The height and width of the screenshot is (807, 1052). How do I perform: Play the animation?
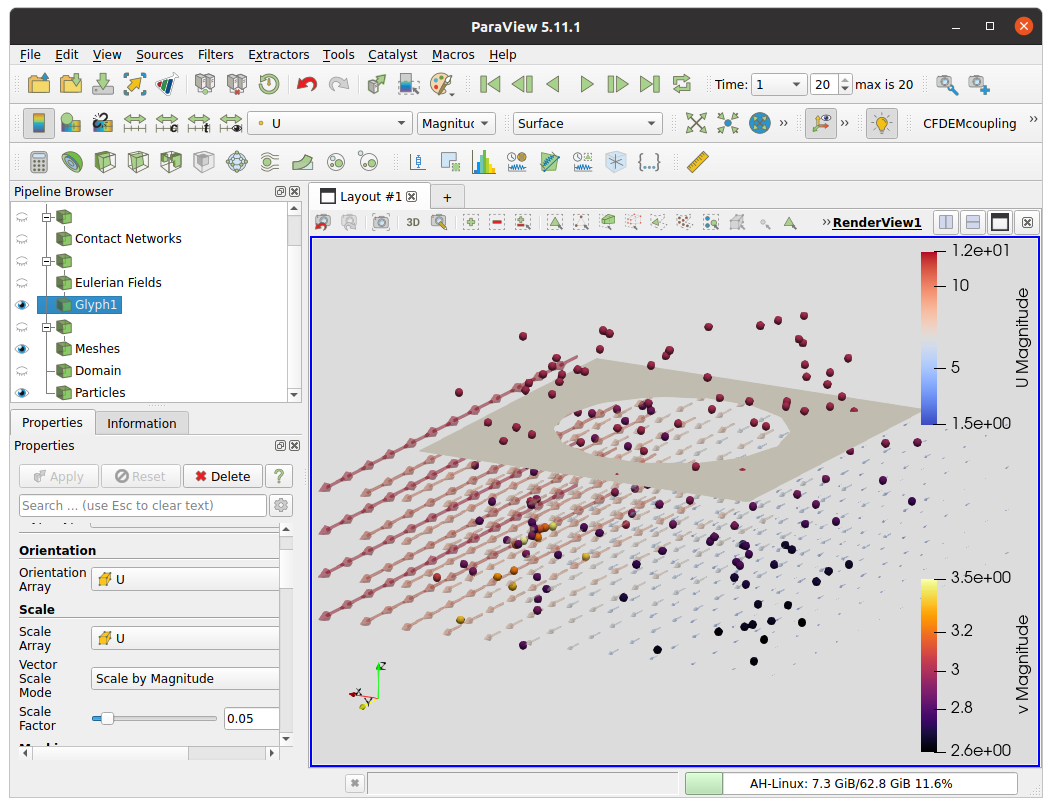point(586,84)
